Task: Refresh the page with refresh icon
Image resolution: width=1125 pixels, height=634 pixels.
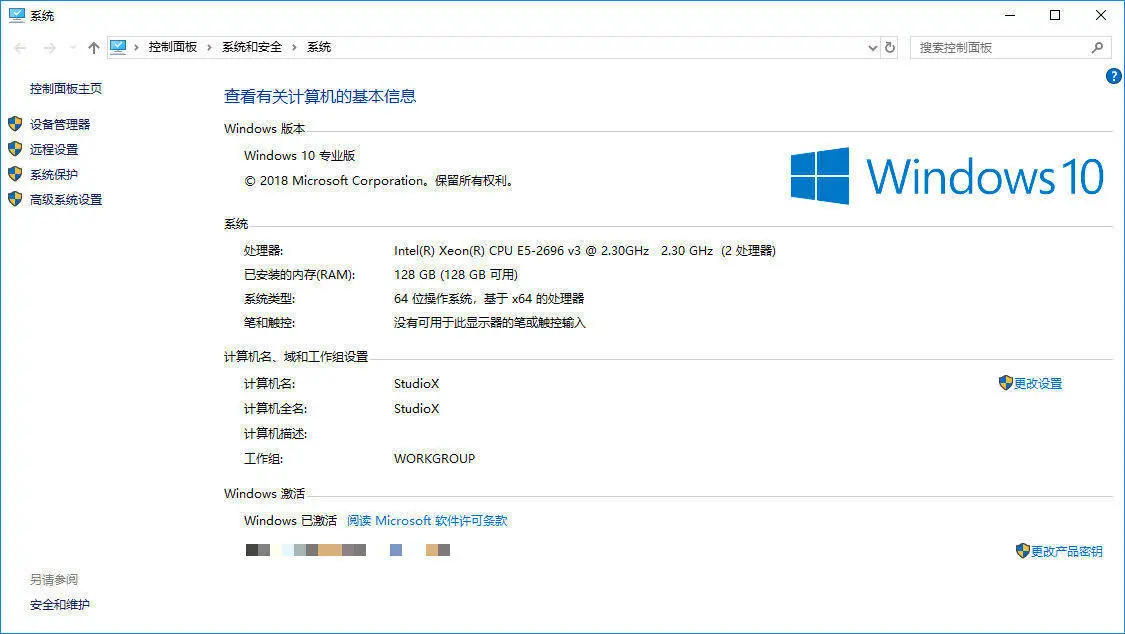Action: pyautogui.click(x=890, y=47)
